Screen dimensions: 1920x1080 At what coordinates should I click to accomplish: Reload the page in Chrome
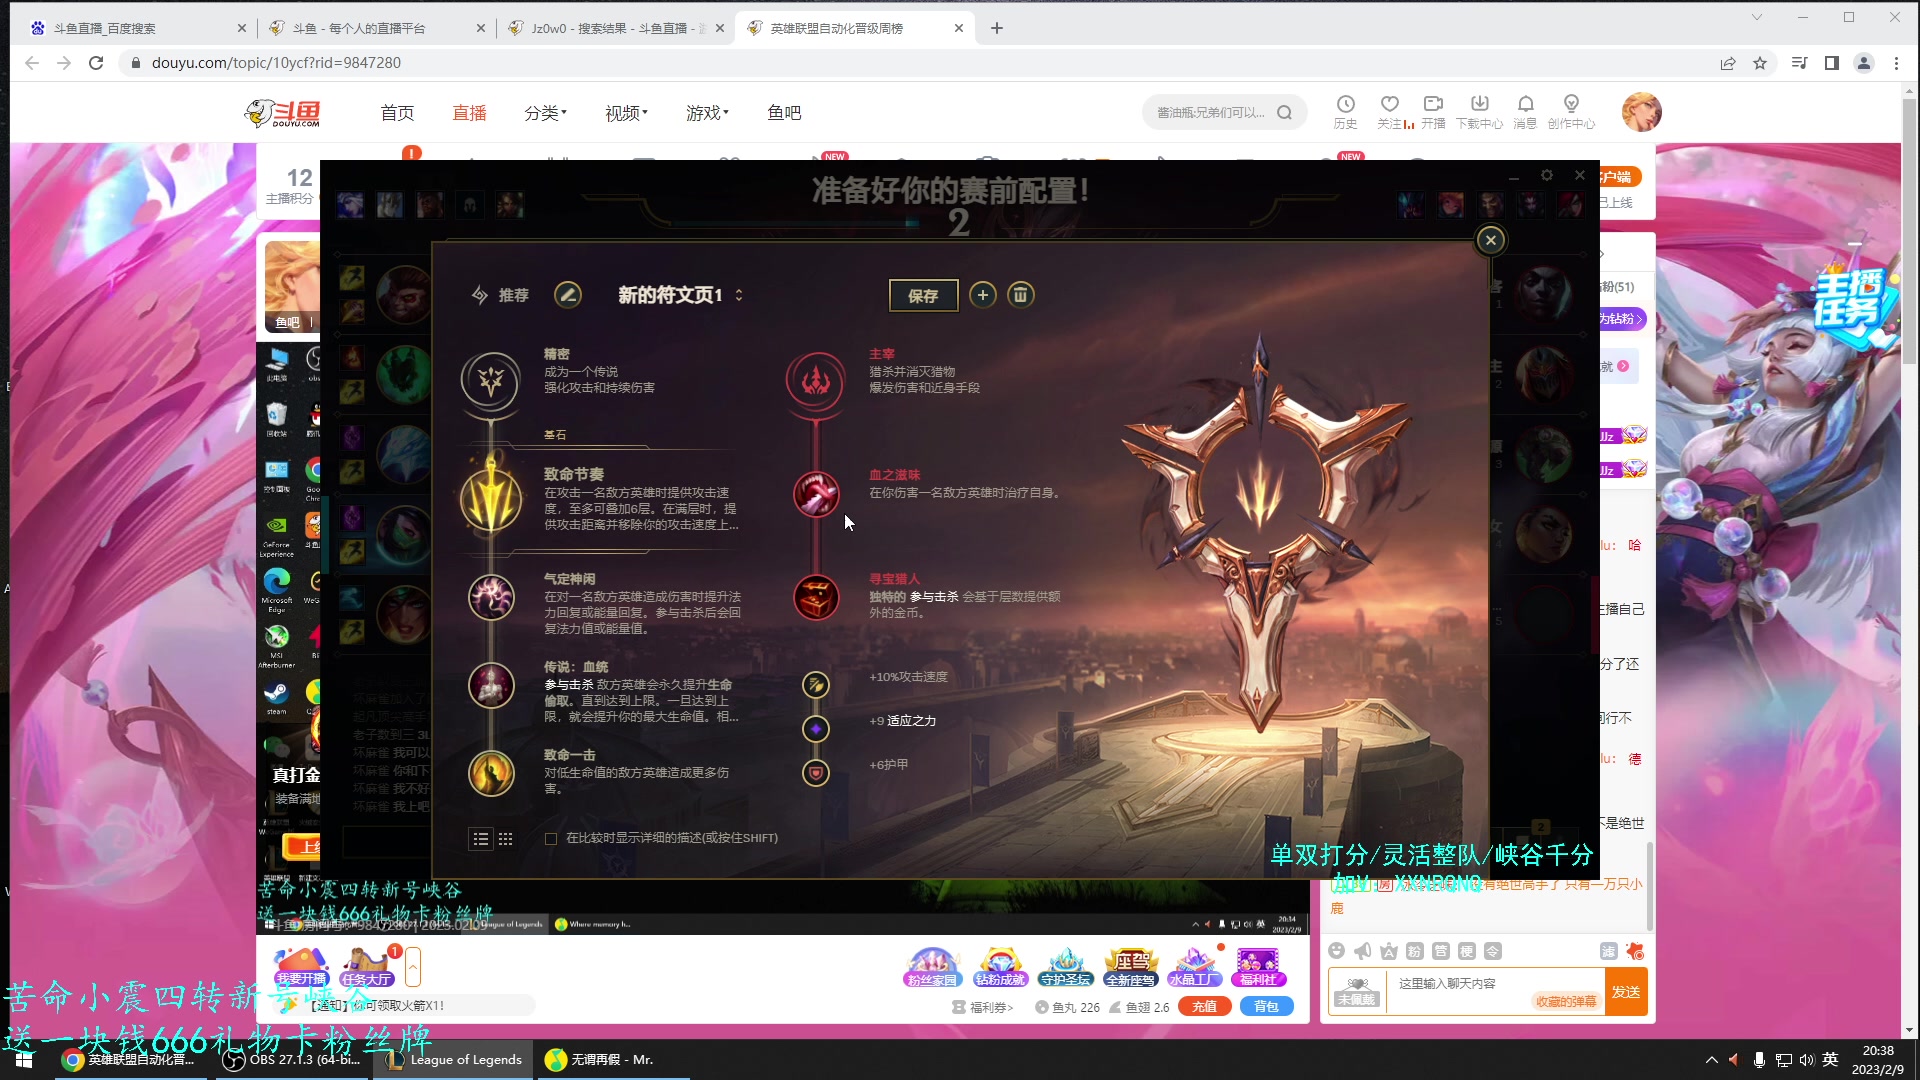coord(96,63)
